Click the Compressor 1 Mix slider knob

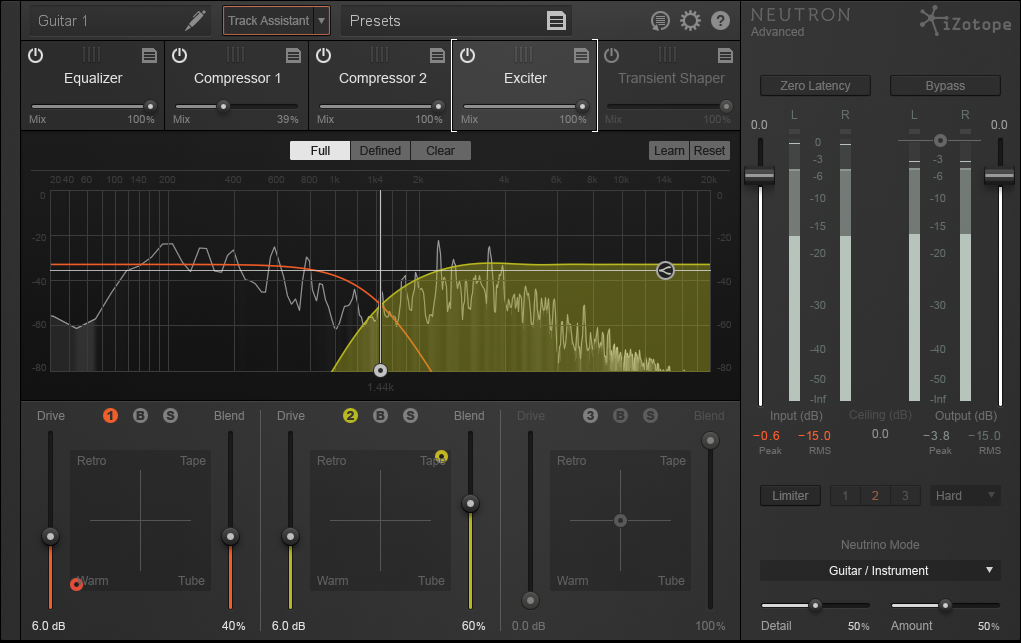(x=223, y=106)
